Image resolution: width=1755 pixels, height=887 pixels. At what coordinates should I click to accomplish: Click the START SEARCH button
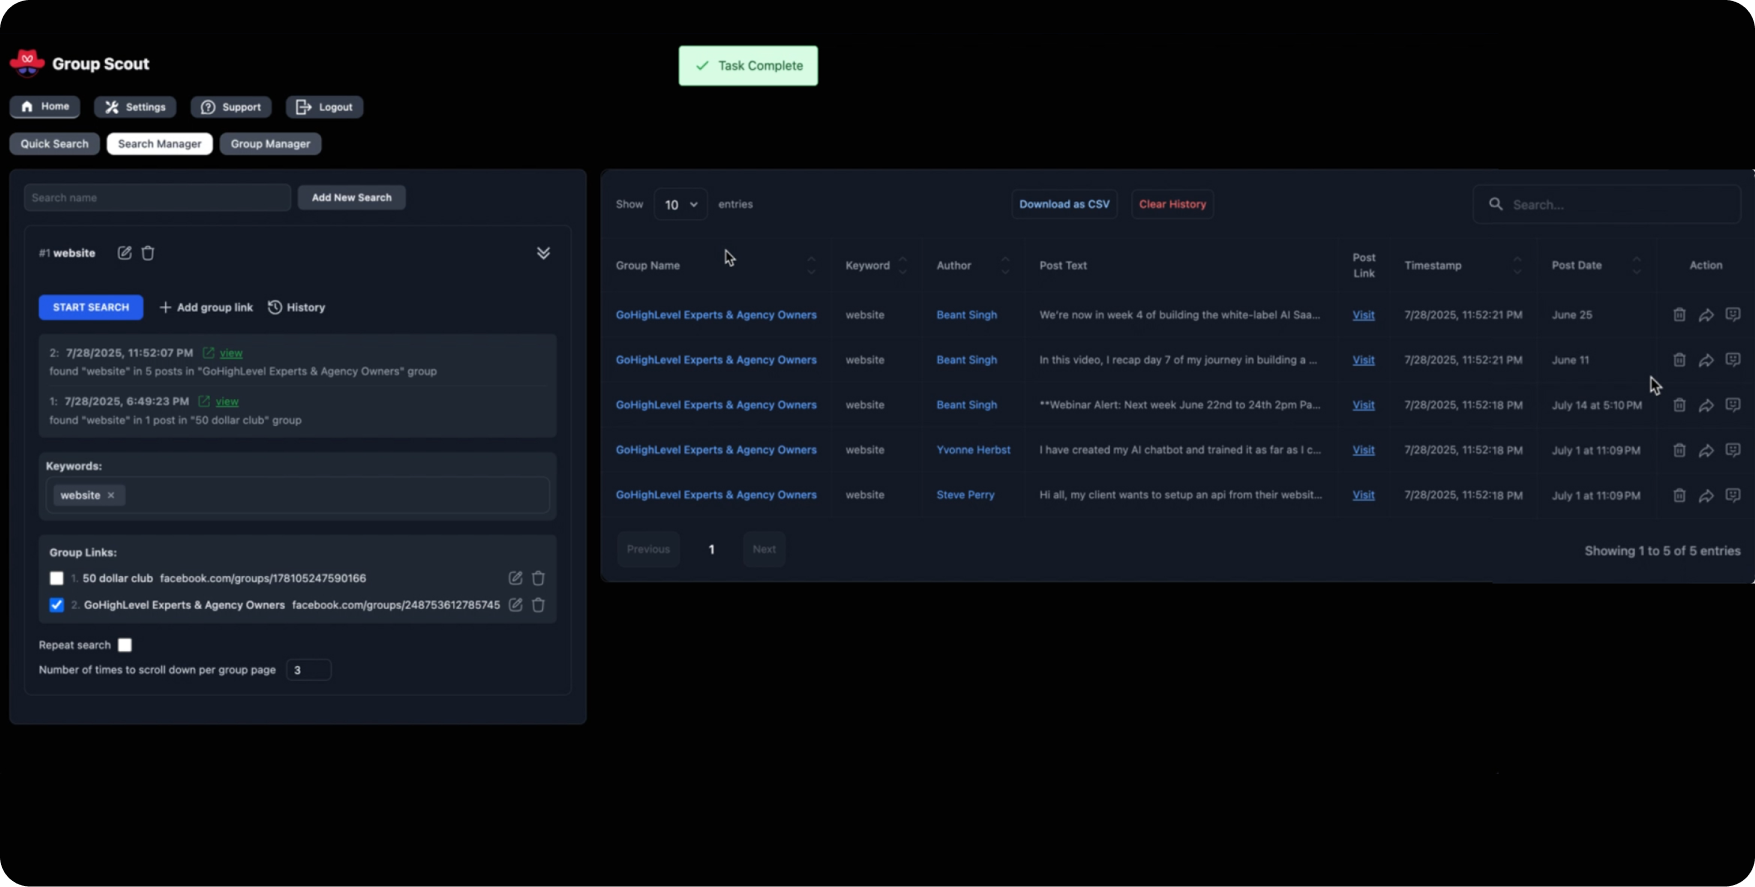pos(91,307)
